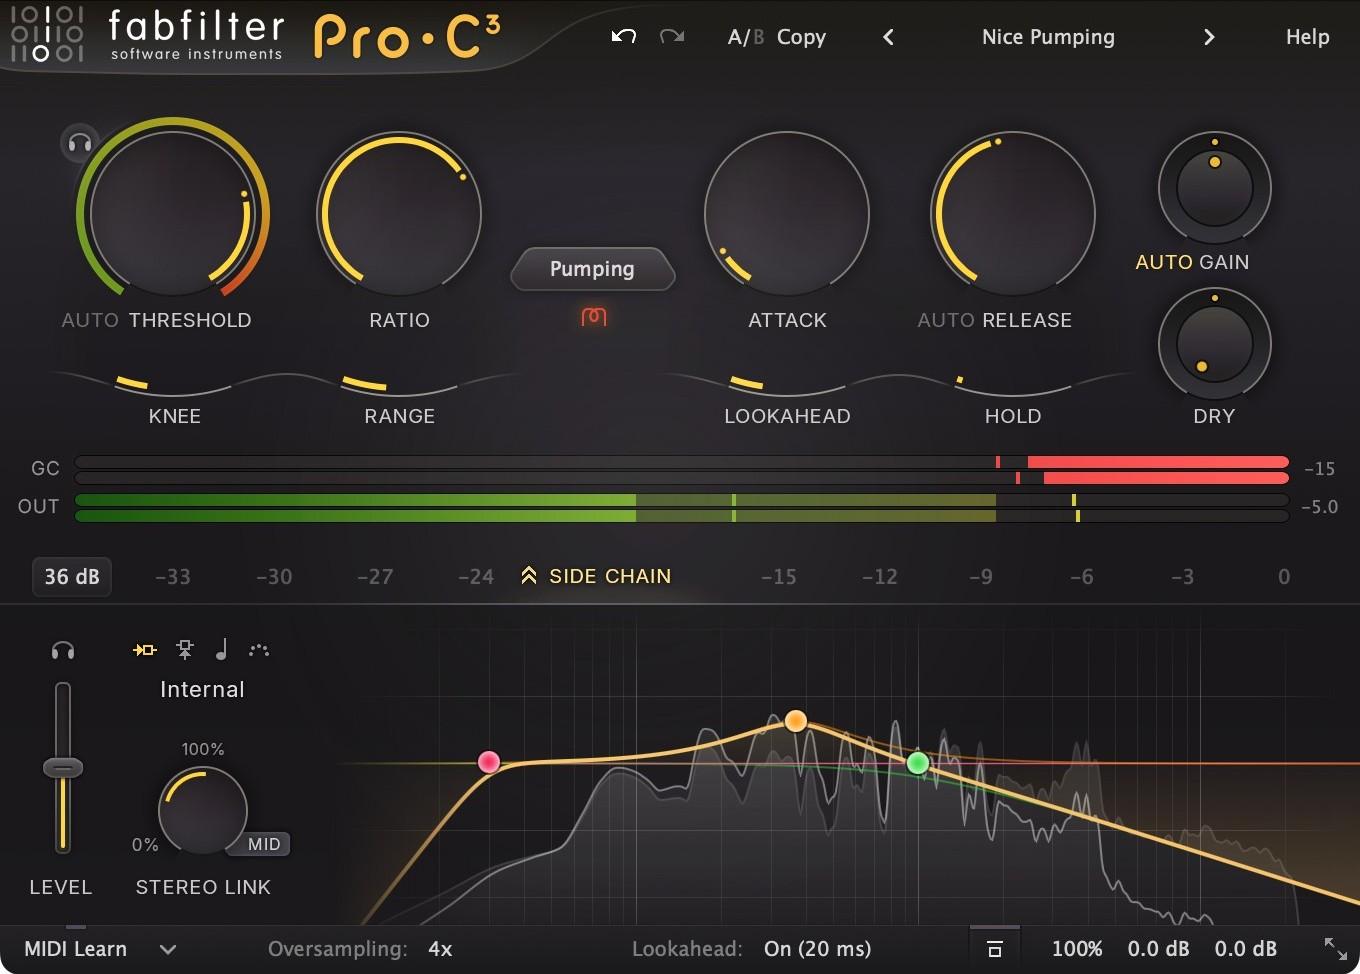Collapse the SIDE CHAIN panel via its chevron
This screenshot has width=1360, height=974.
[529, 575]
